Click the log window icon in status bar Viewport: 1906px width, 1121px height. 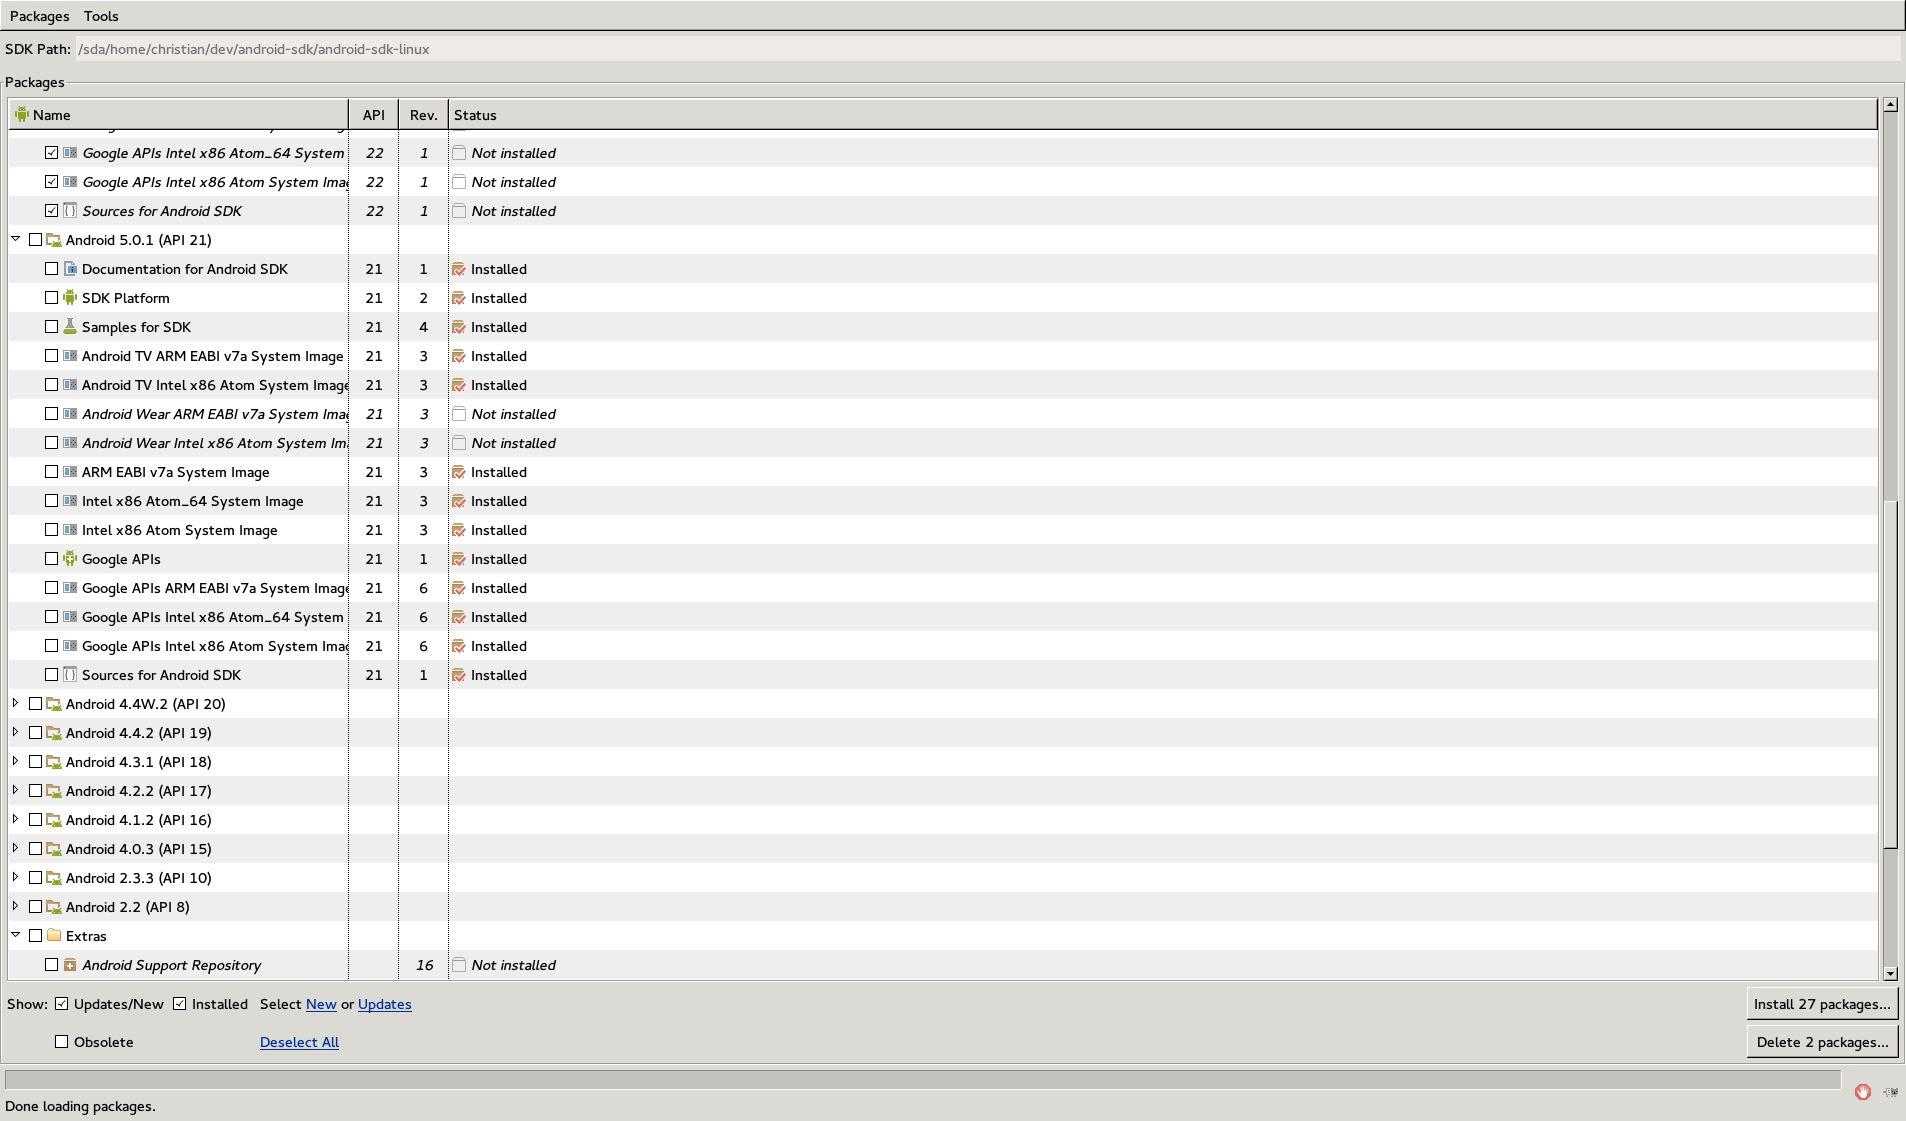pyautogui.click(x=1890, y=1092)
